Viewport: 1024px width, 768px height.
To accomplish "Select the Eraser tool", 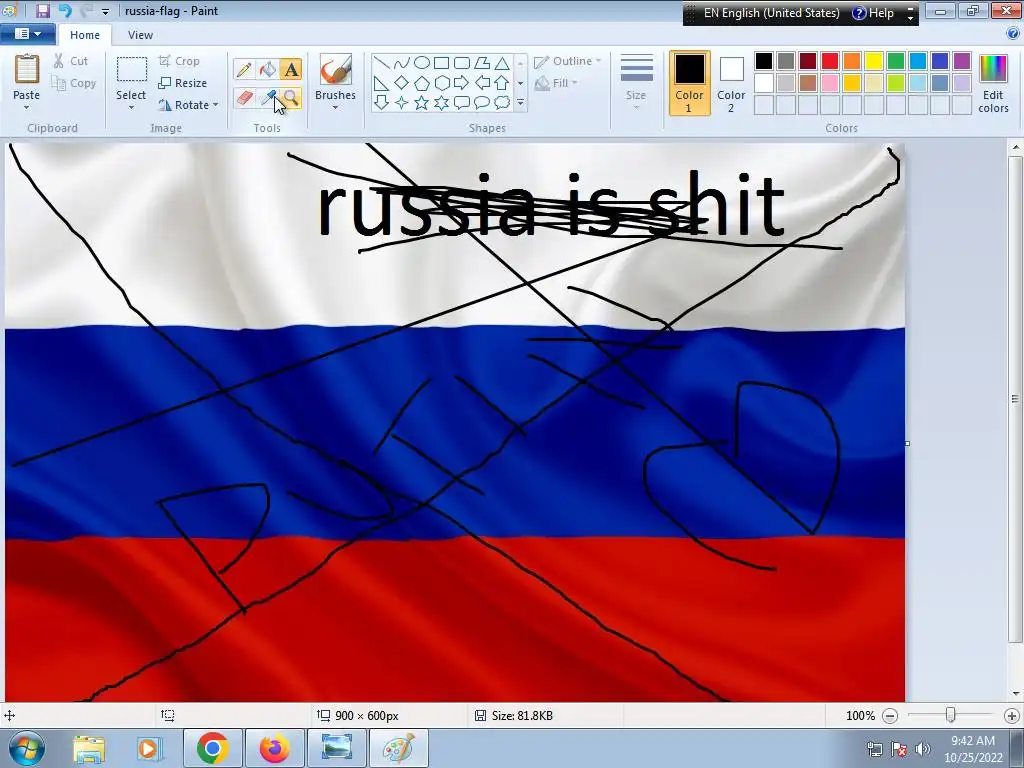I will [244, 98].
